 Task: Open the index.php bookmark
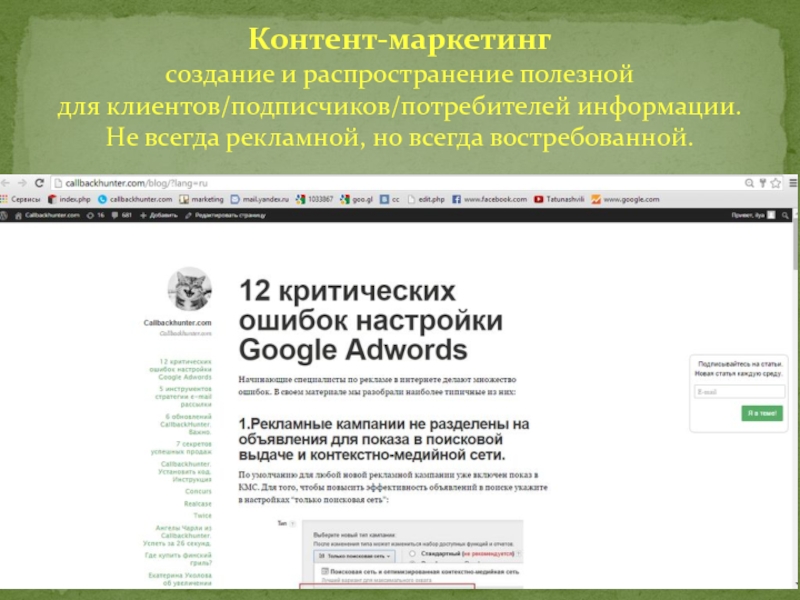click(69, 199)
